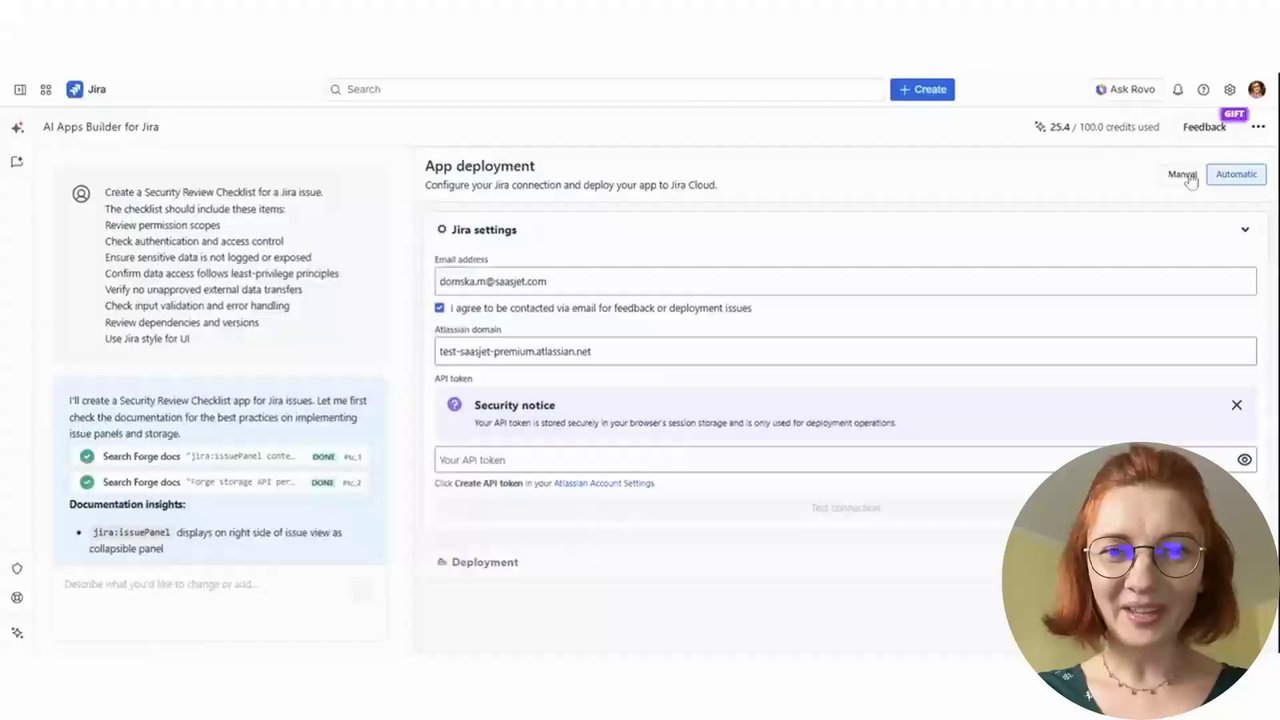Viewport: 1280px width, 720px height.
Task: Toggle the Jira sidebar panel icon
Action: click(20, 89)
